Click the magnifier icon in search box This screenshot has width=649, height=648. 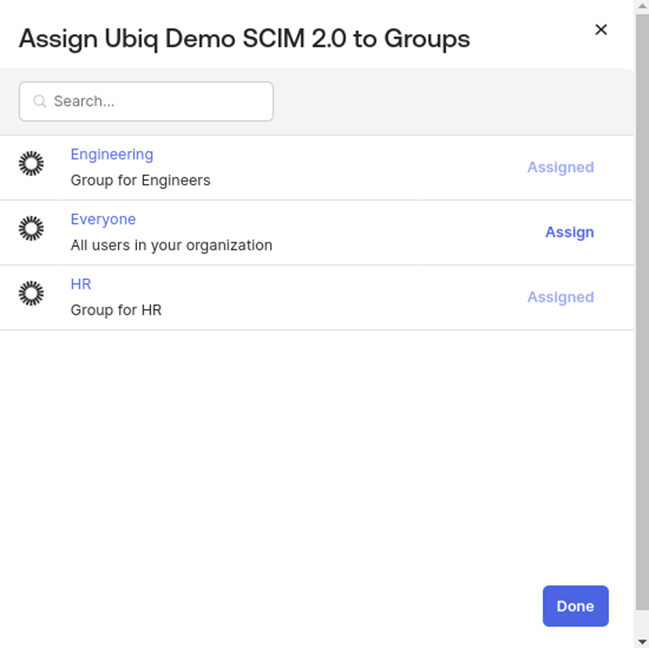(39, 101)
